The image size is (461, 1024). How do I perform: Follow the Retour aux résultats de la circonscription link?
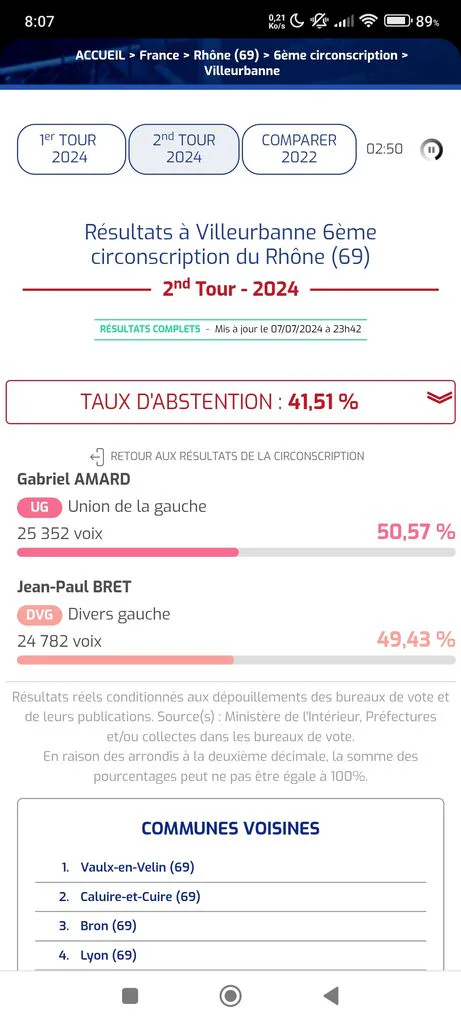tap(238, 456)
